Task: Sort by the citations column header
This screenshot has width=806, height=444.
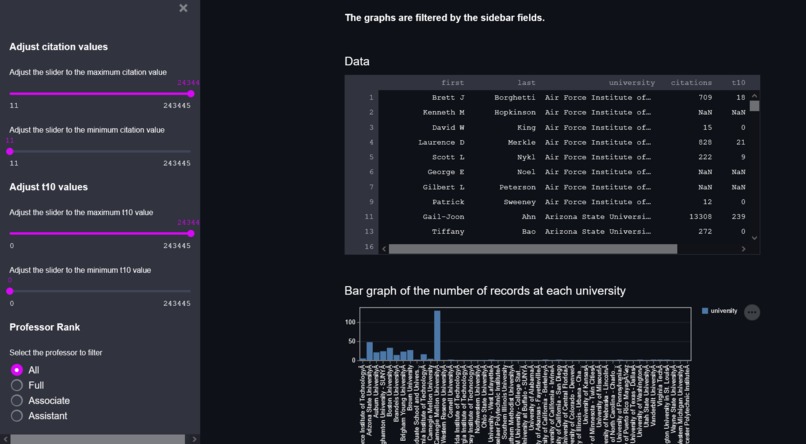Action: click(x=691, y=83)
